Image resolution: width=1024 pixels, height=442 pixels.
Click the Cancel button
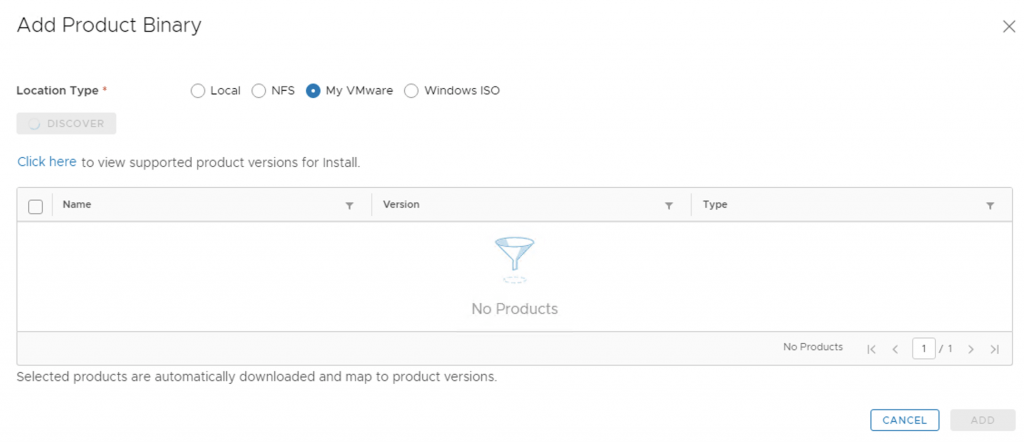click(x=904, y=421)
